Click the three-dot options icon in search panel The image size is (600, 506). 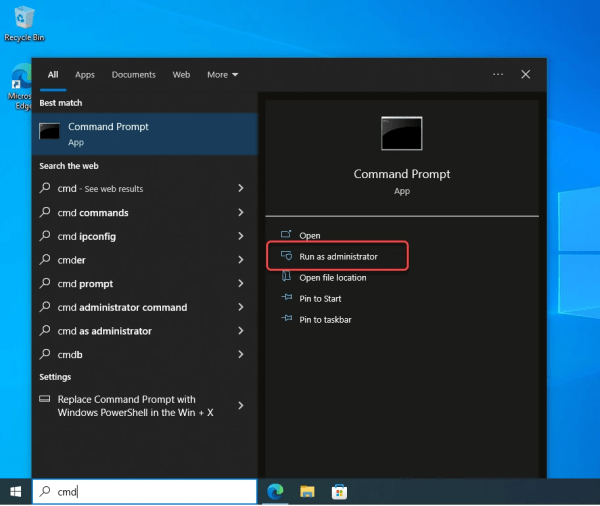[498, 74]
